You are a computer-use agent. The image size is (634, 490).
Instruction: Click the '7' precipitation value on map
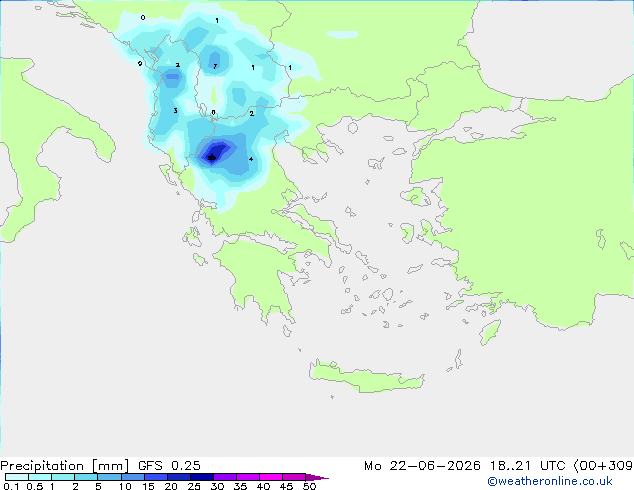click(215, 66)
